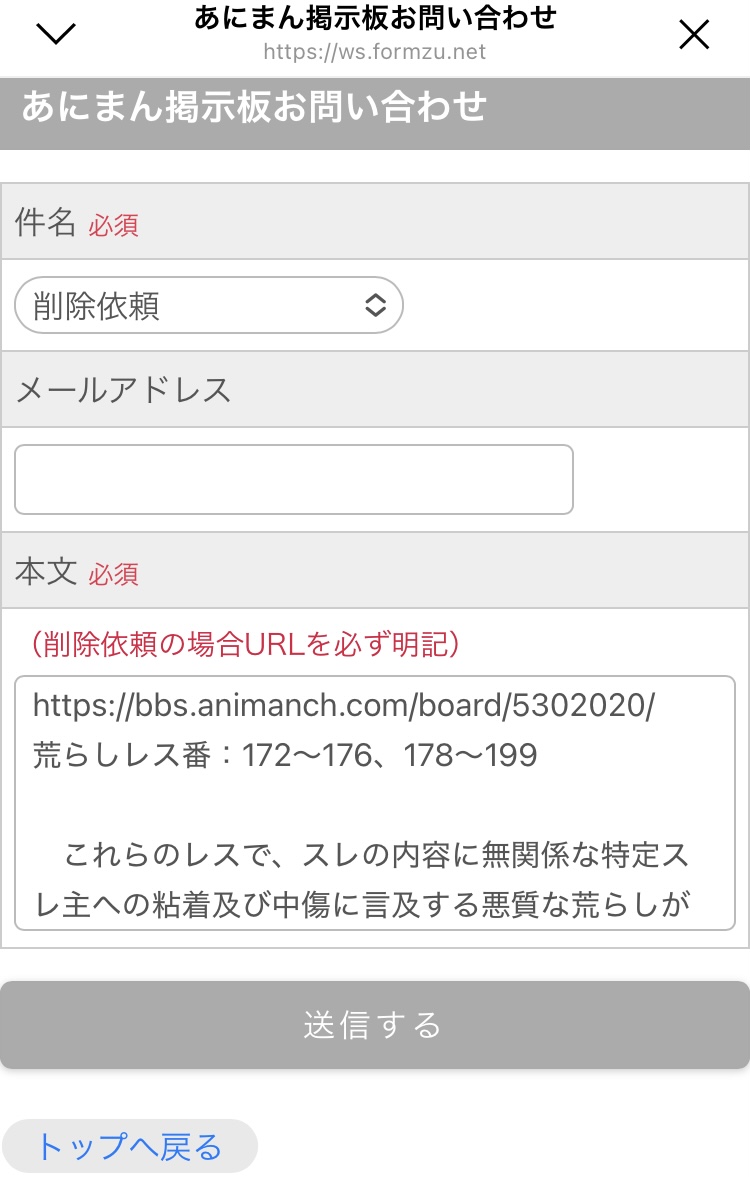Screen dimensions: 750x1177
Task: Close the browser with the X icon
Action: (693, 35)
